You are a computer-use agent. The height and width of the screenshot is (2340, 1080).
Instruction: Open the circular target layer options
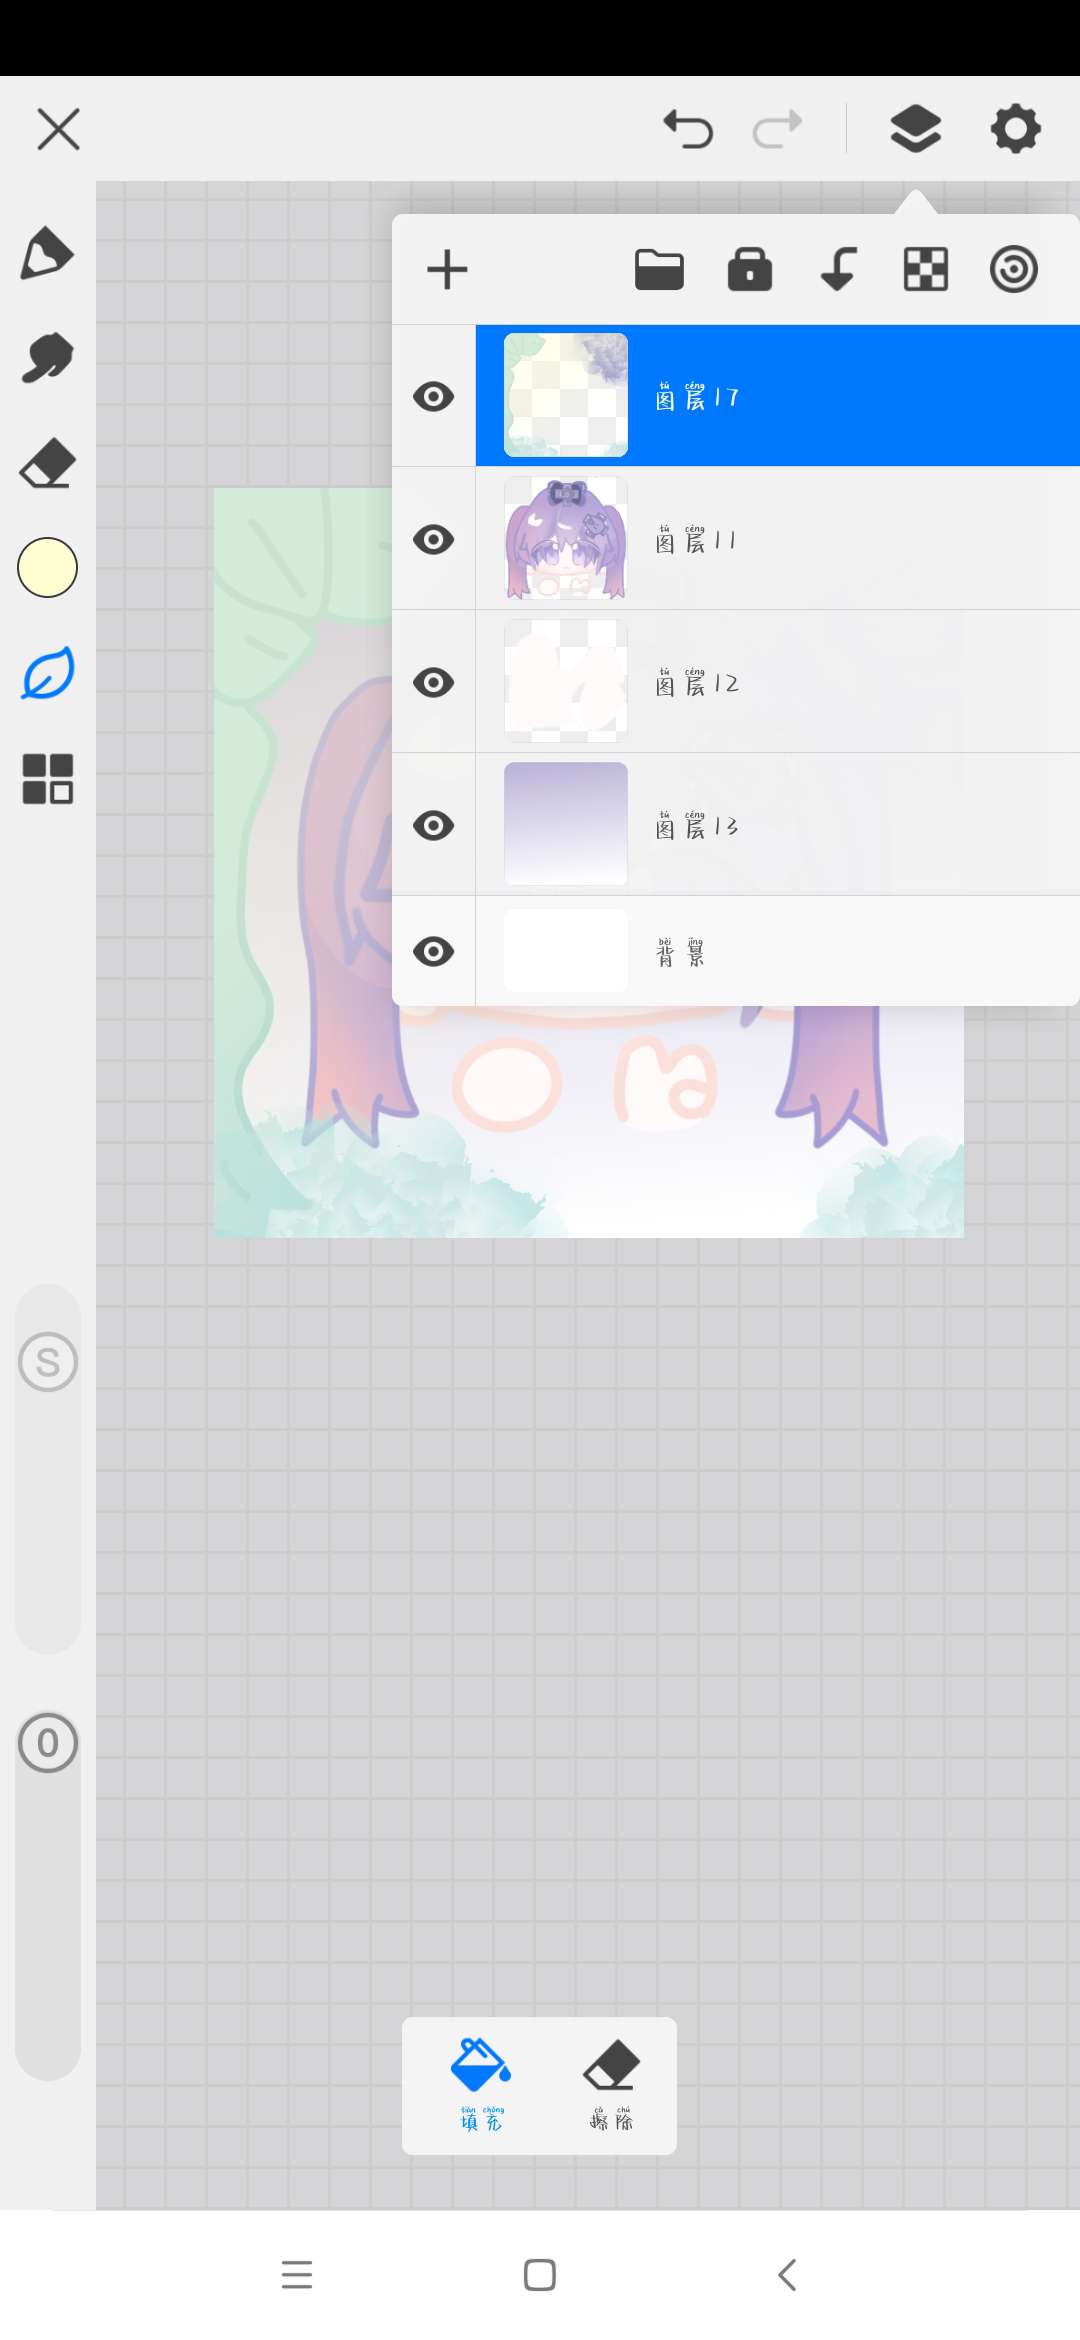point(1013,270)
